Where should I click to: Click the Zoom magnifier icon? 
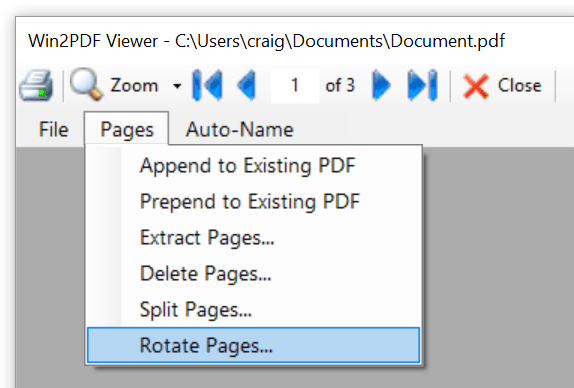(86, 84)
